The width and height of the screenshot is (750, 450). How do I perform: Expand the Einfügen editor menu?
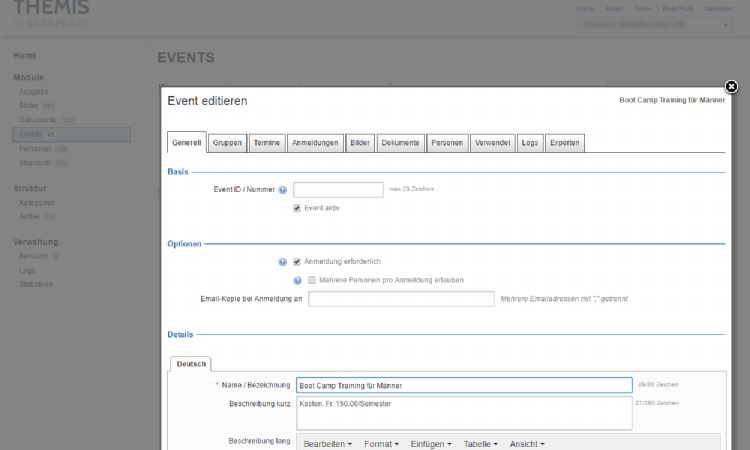coord(432,443)
